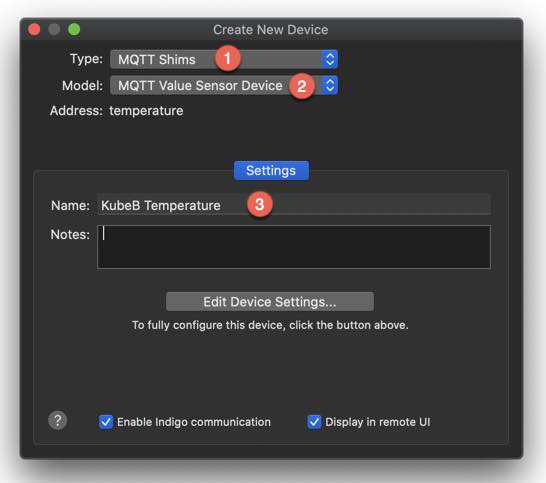Click the temperature address text
This screenshot has width=546, height=483.
click(146, 111)
